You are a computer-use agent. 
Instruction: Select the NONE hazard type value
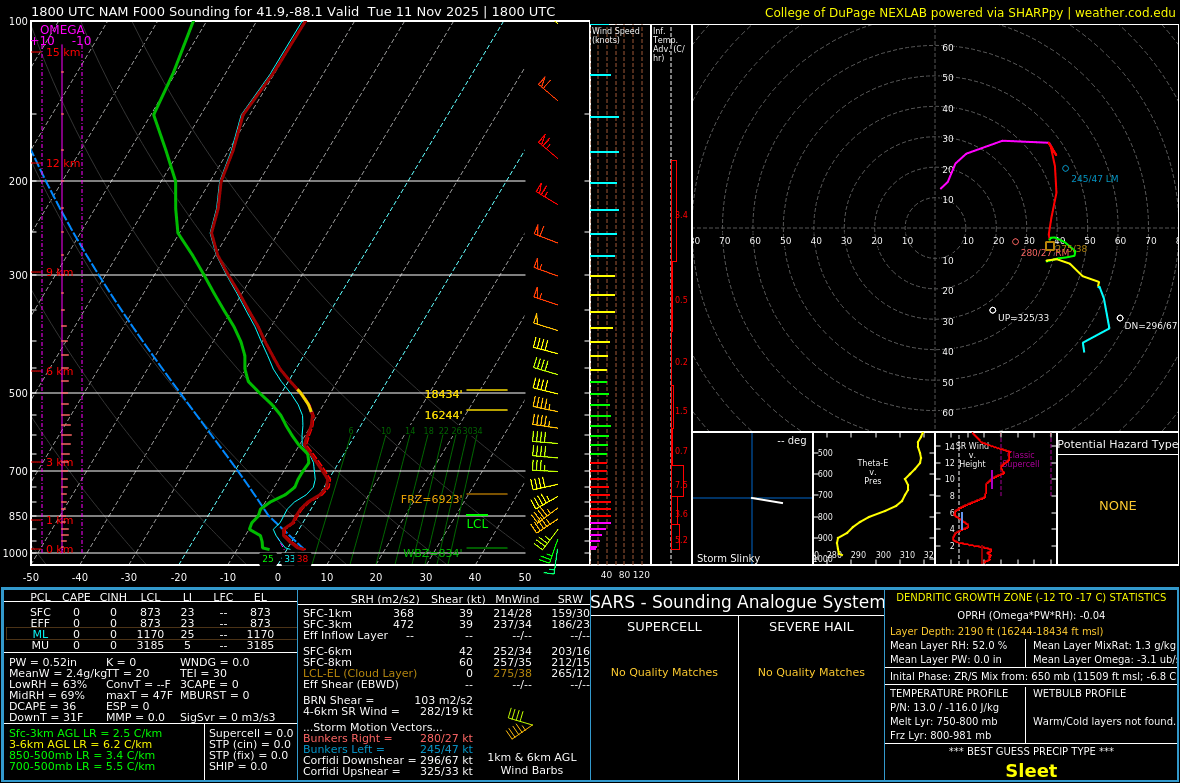pos(1118,506)
